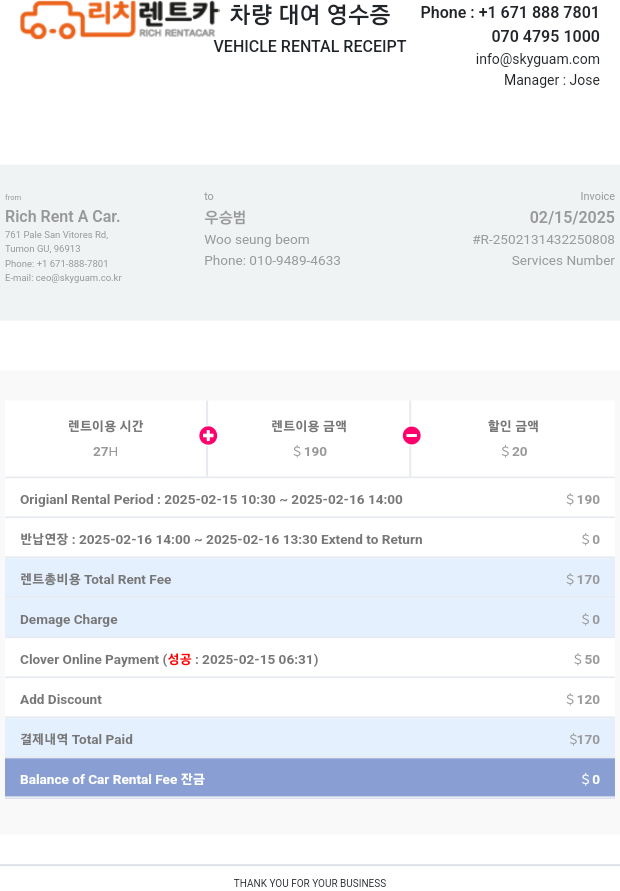Click the Demage Charge row
Screen dimensions: 620x891
[310, 619]
